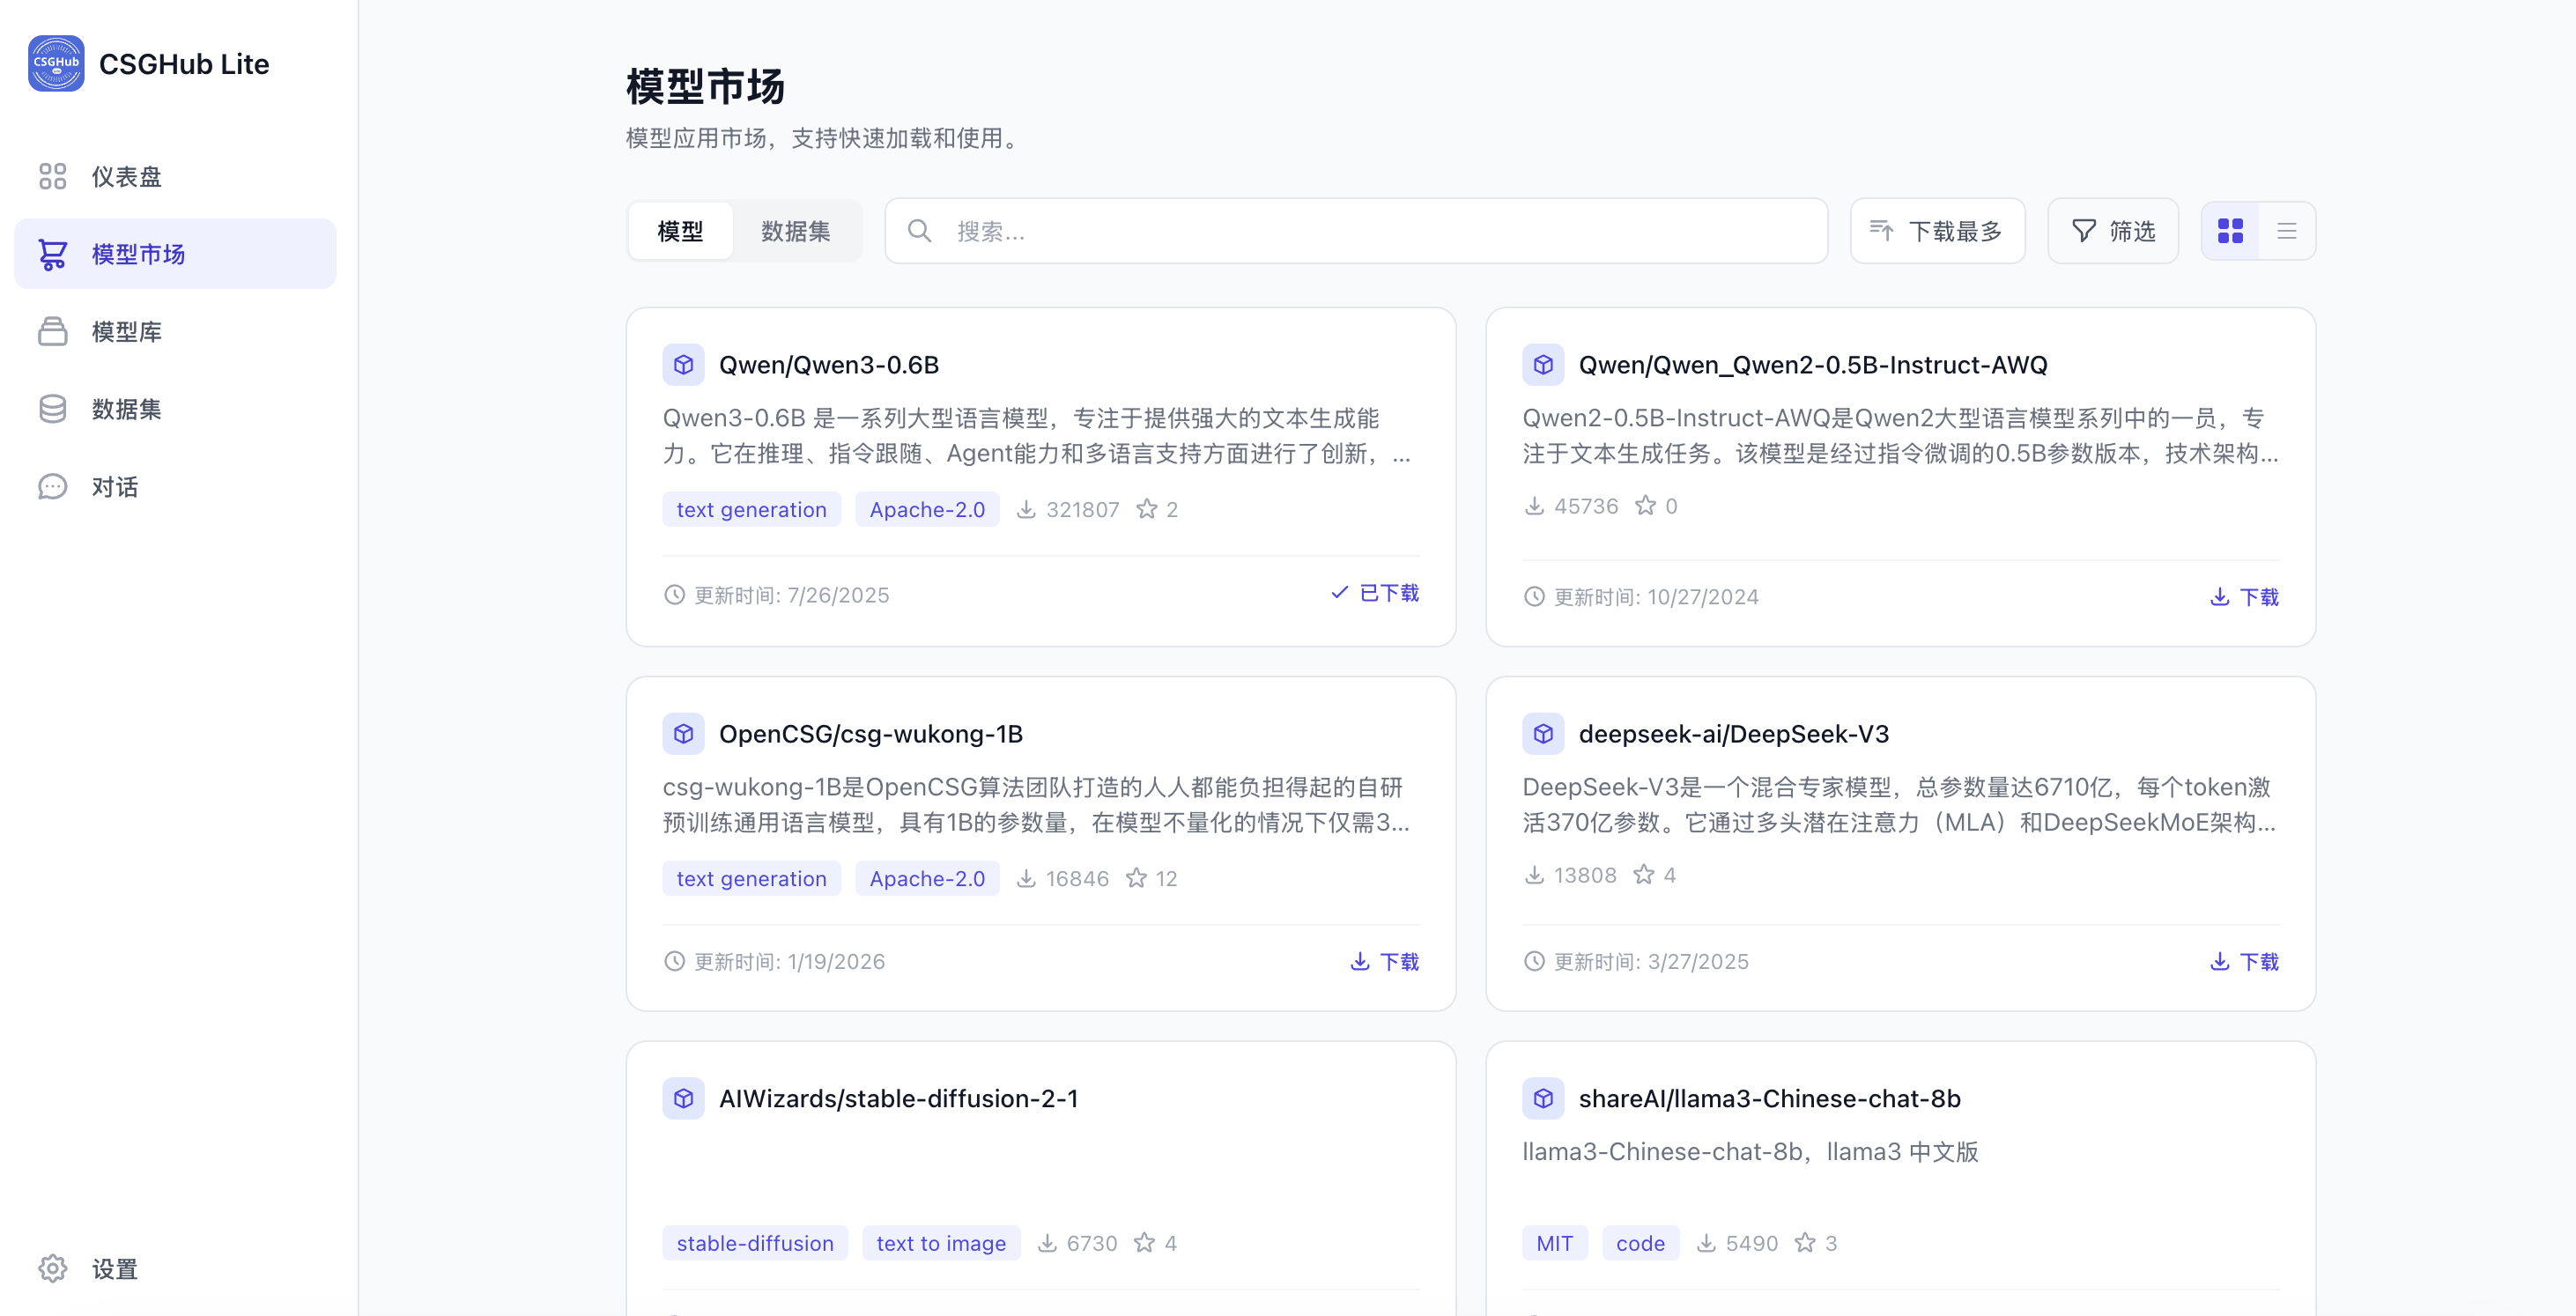Open shareAI/llama3-Chinese-chat-8b card title

[x=1768, y=1098]
